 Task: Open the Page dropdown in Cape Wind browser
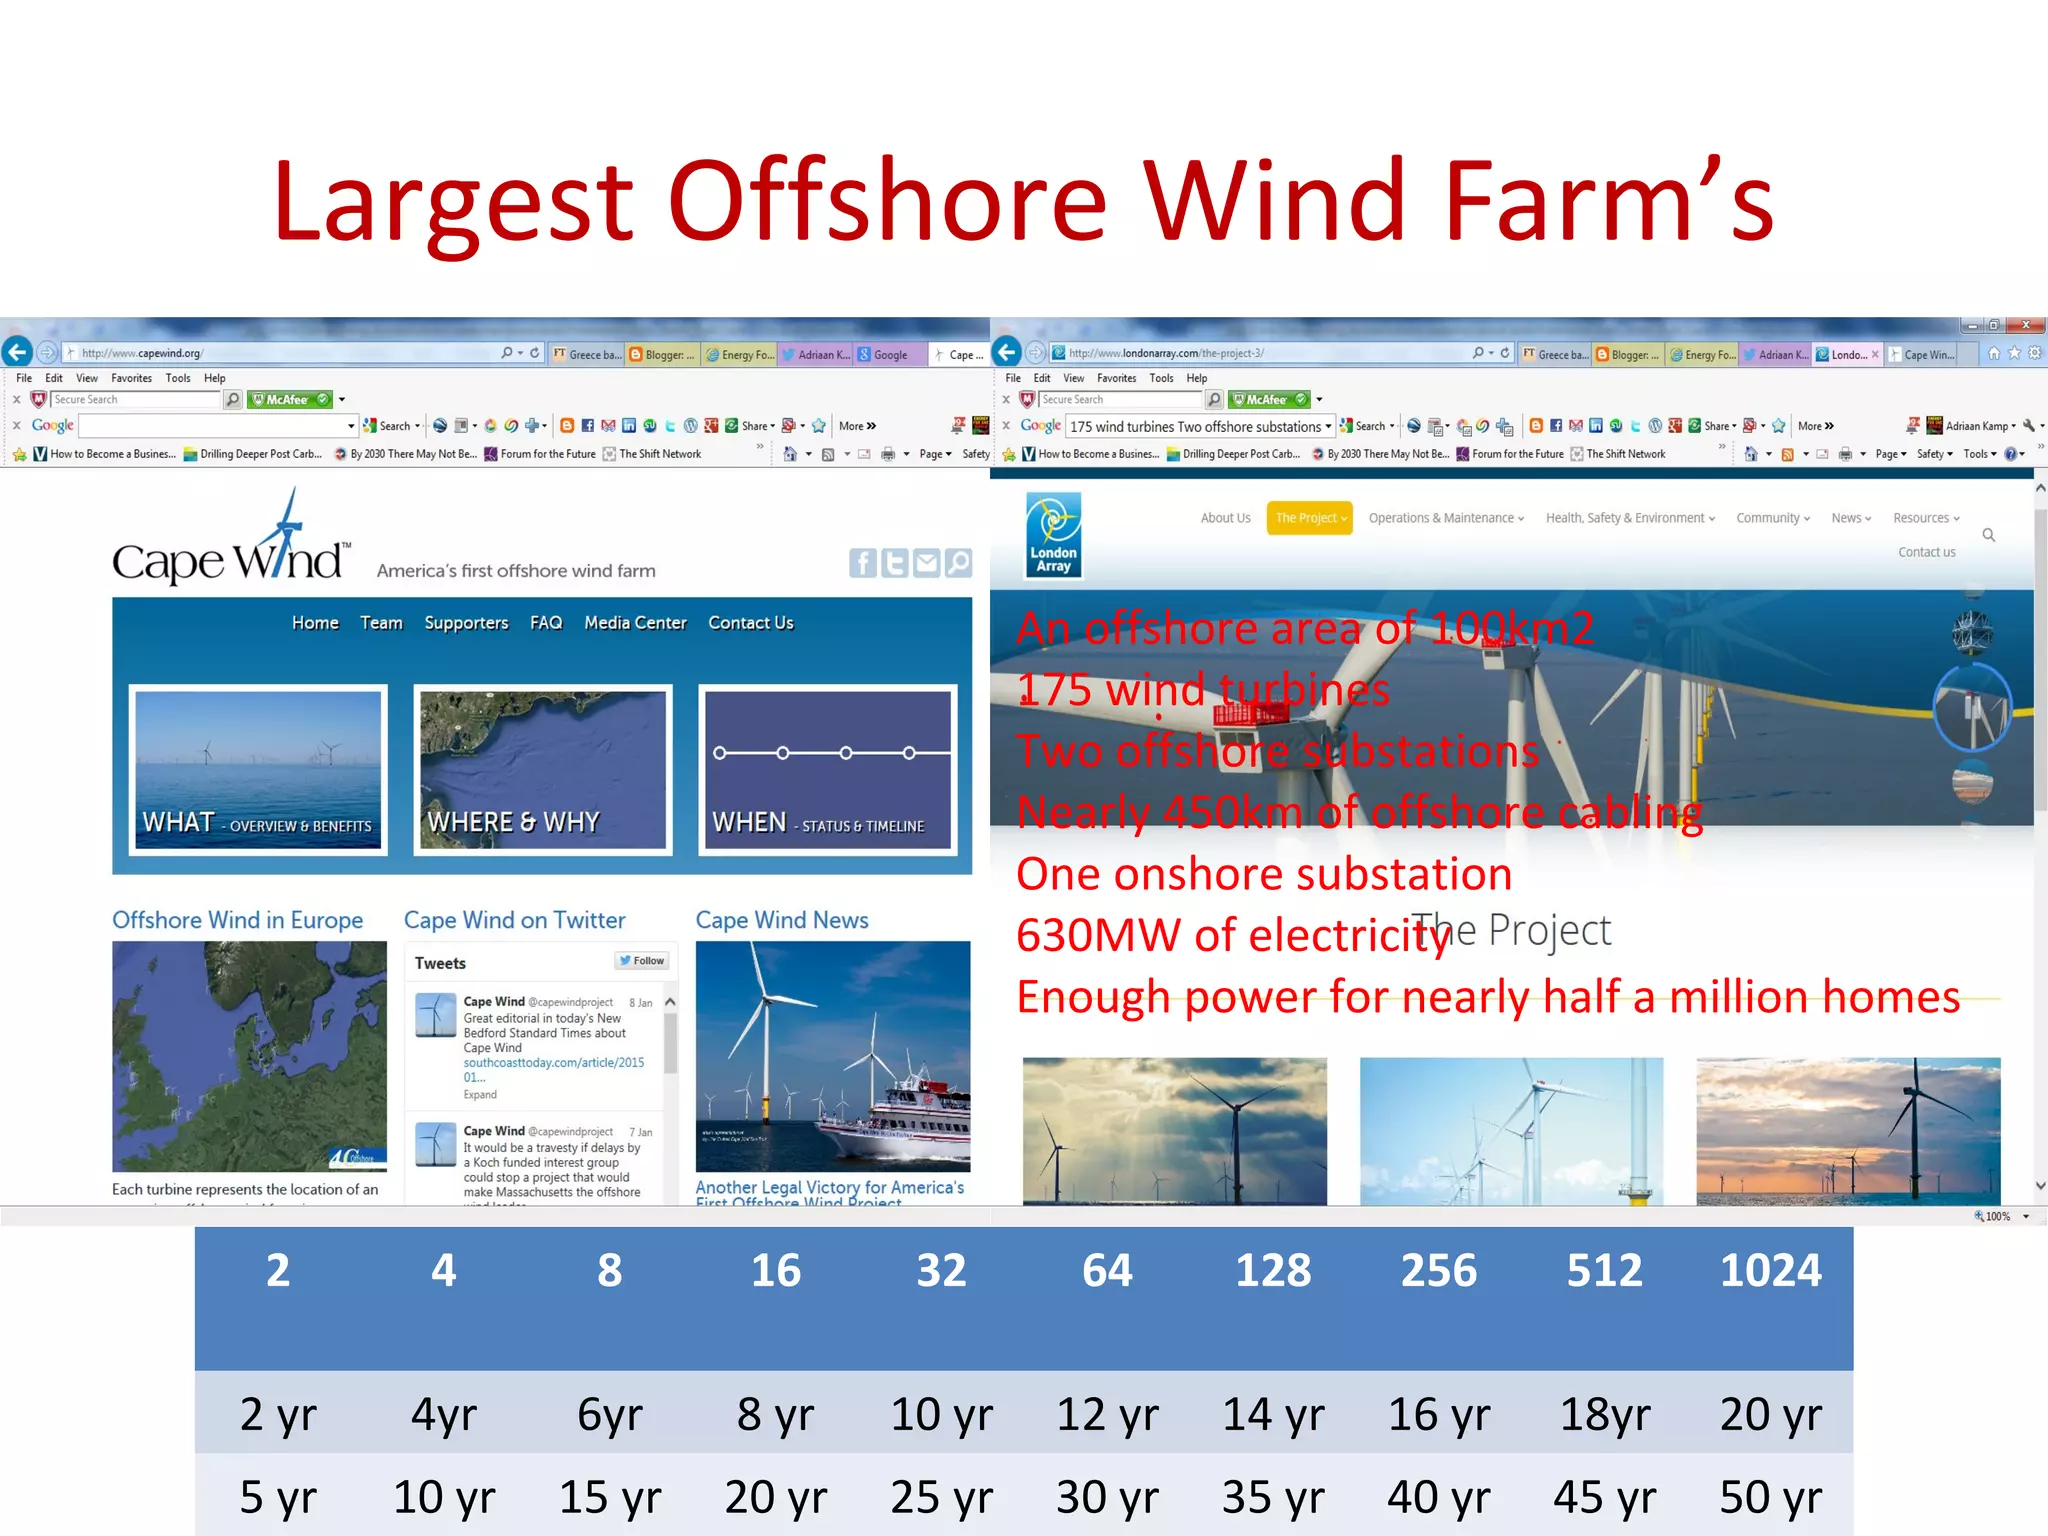[935, 454]
